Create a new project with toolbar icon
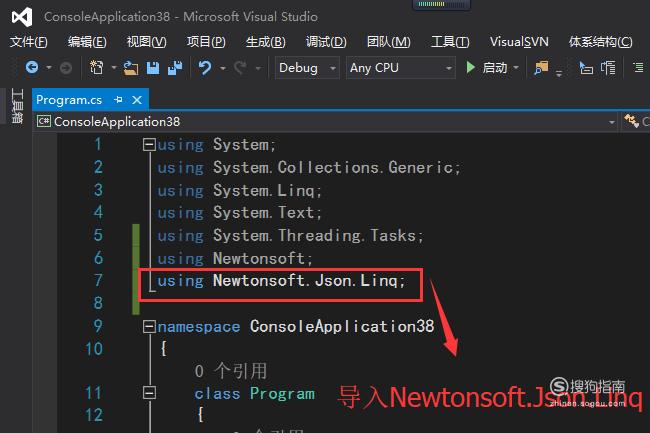Screen dimensions: 650x433 coord(97,67)
